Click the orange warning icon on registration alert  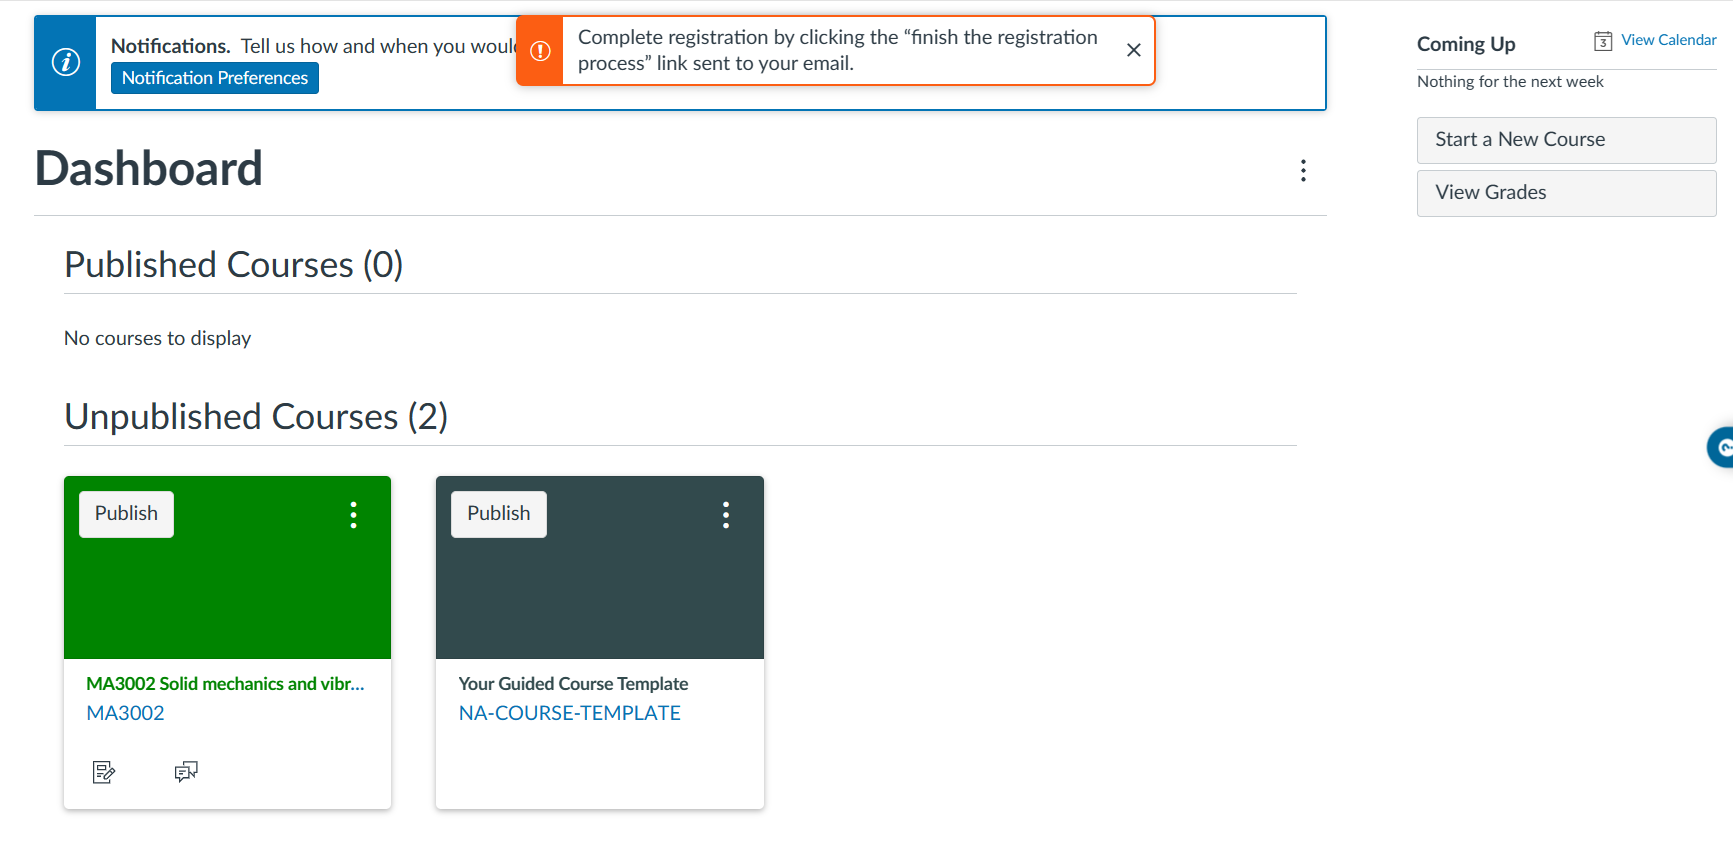tap(540, 50)
